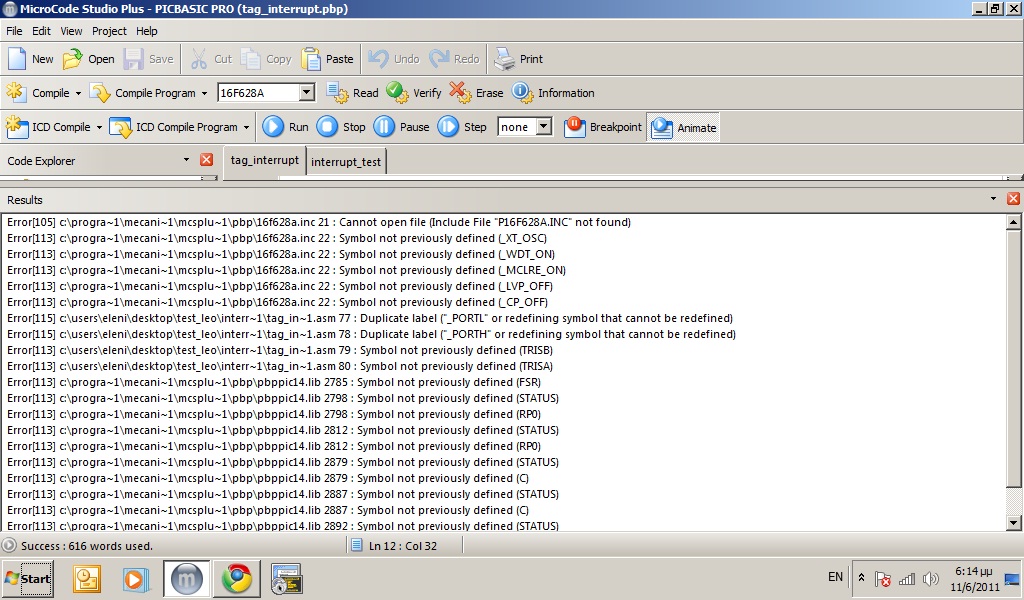Open the 'none' ICD dropdown
The height and width of the screenshot is (600, 1024).
pos(544,127)
